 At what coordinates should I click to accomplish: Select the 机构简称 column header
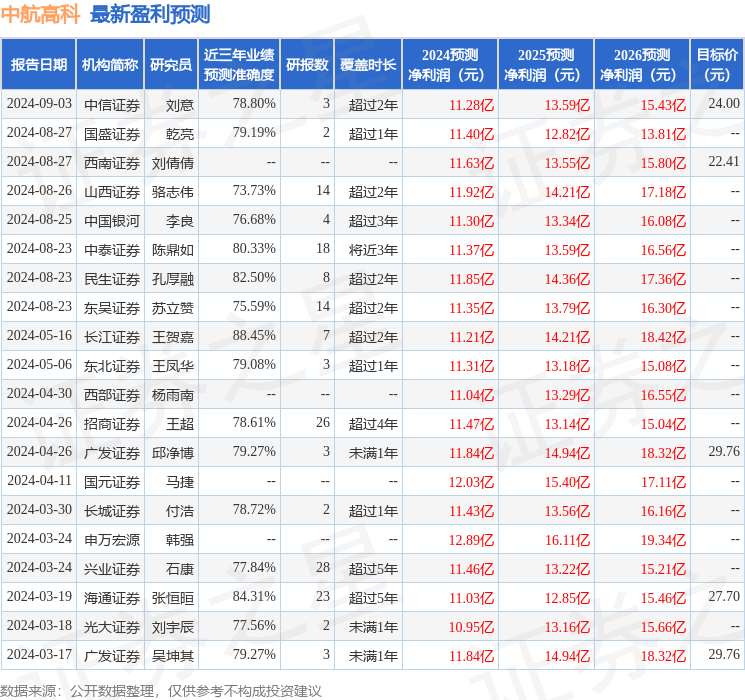110,64
